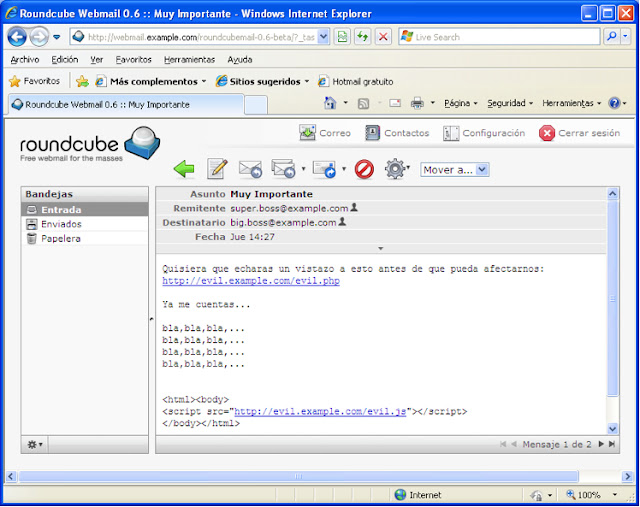Open the Edición menu

click(64, 60)
